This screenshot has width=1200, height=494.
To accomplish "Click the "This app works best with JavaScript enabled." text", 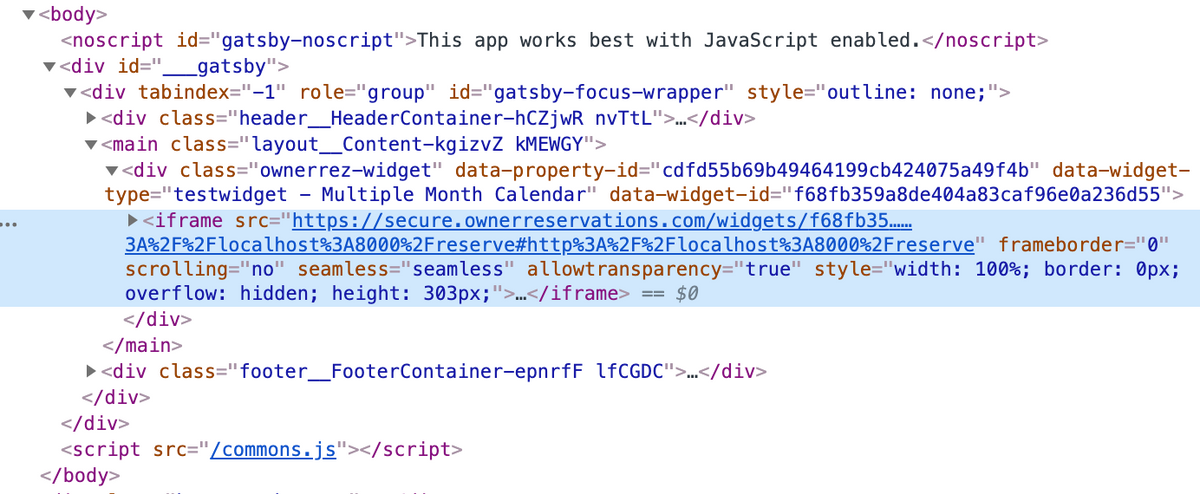I will pos(668,41).
